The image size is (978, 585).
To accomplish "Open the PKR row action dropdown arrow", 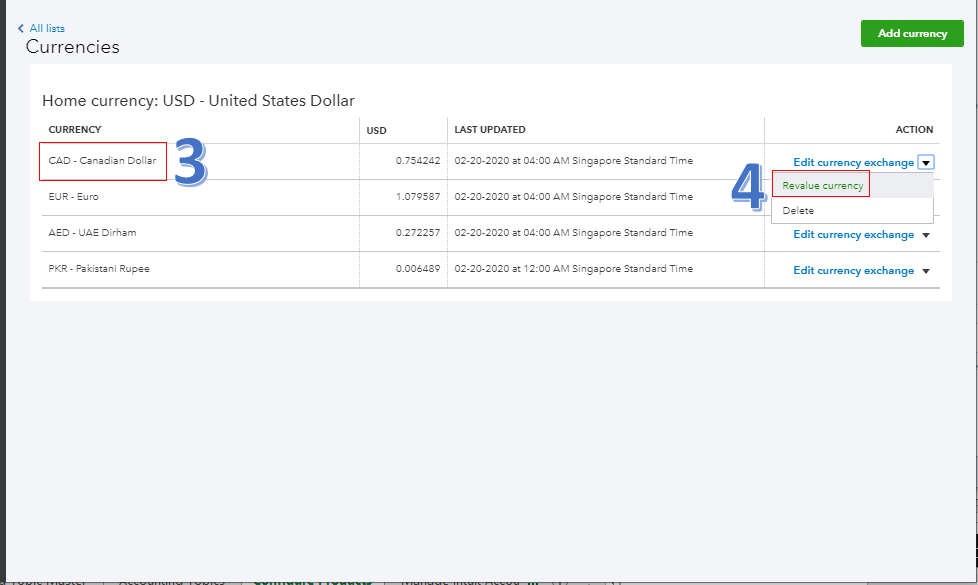I will pyautogui.click(x=926, y=271).
